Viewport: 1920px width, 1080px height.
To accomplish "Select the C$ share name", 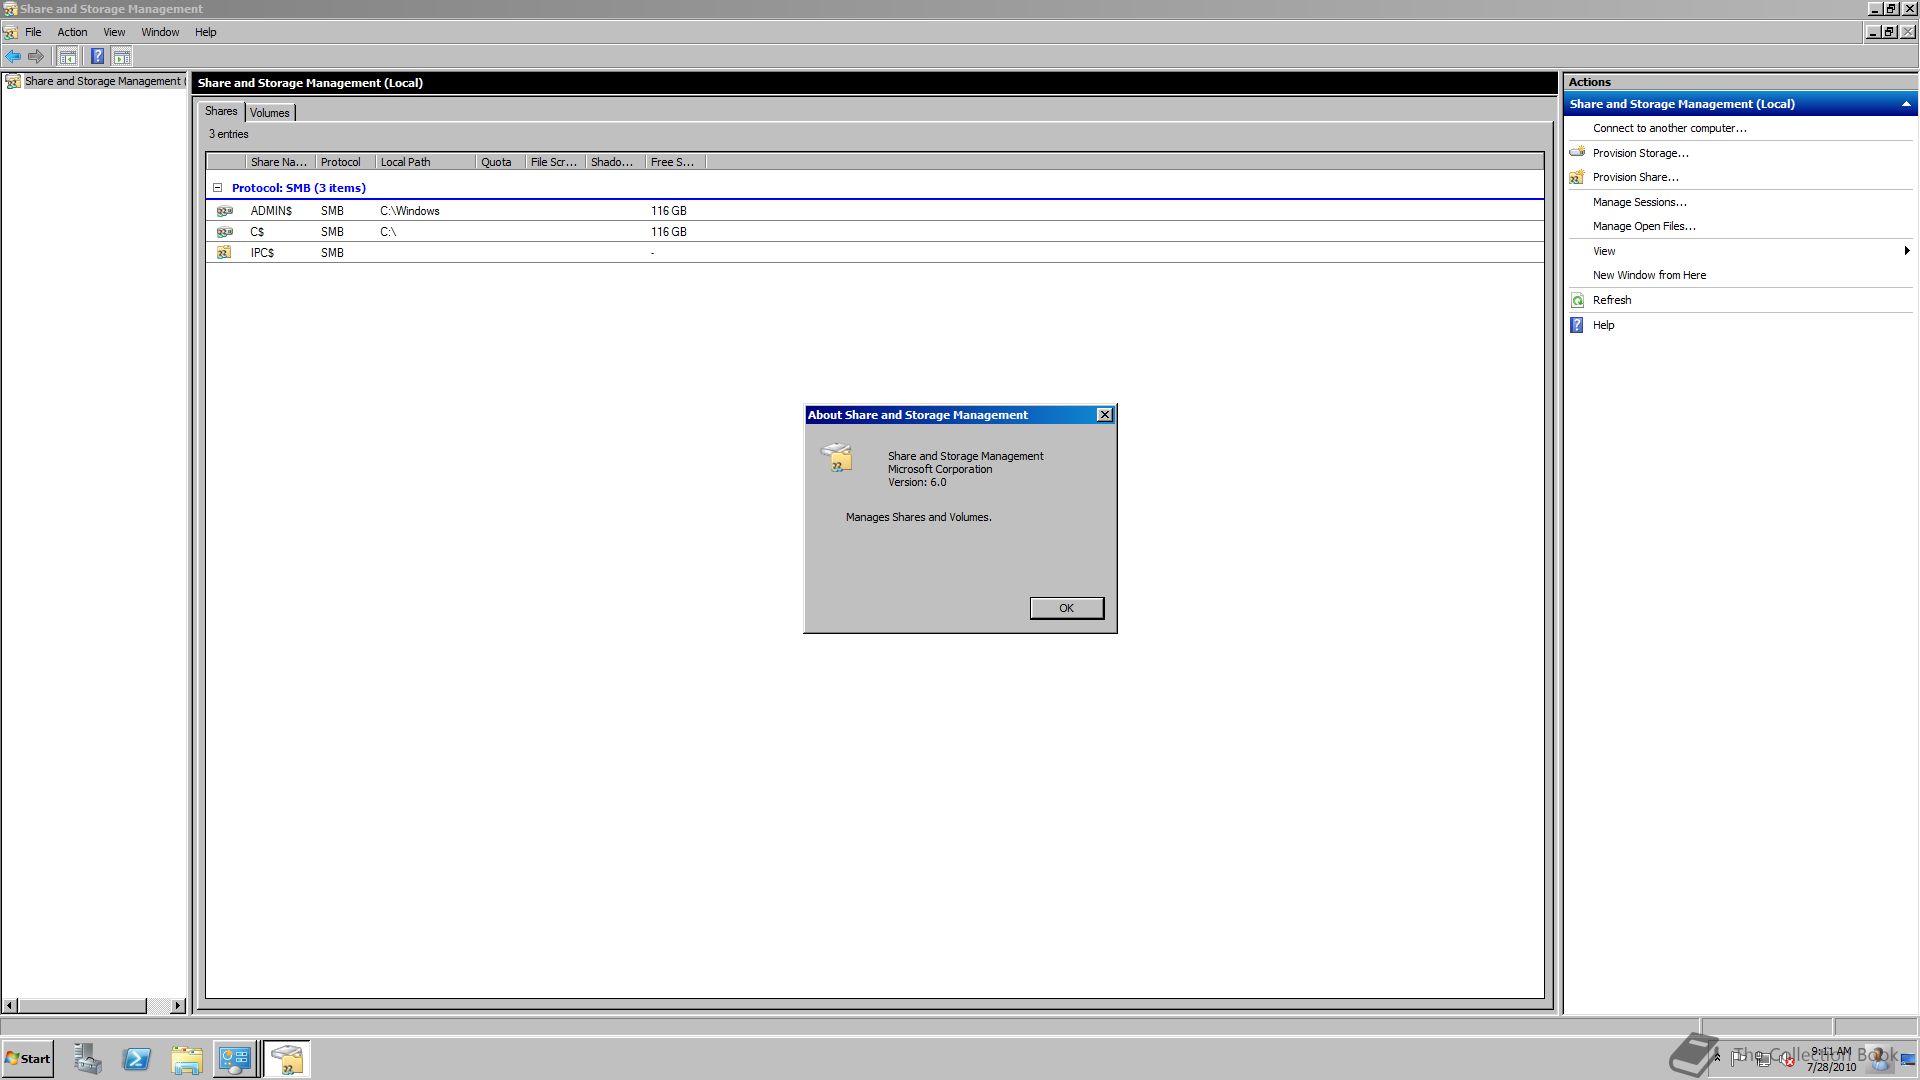I will pyautogui.click(x=257, y=232).
